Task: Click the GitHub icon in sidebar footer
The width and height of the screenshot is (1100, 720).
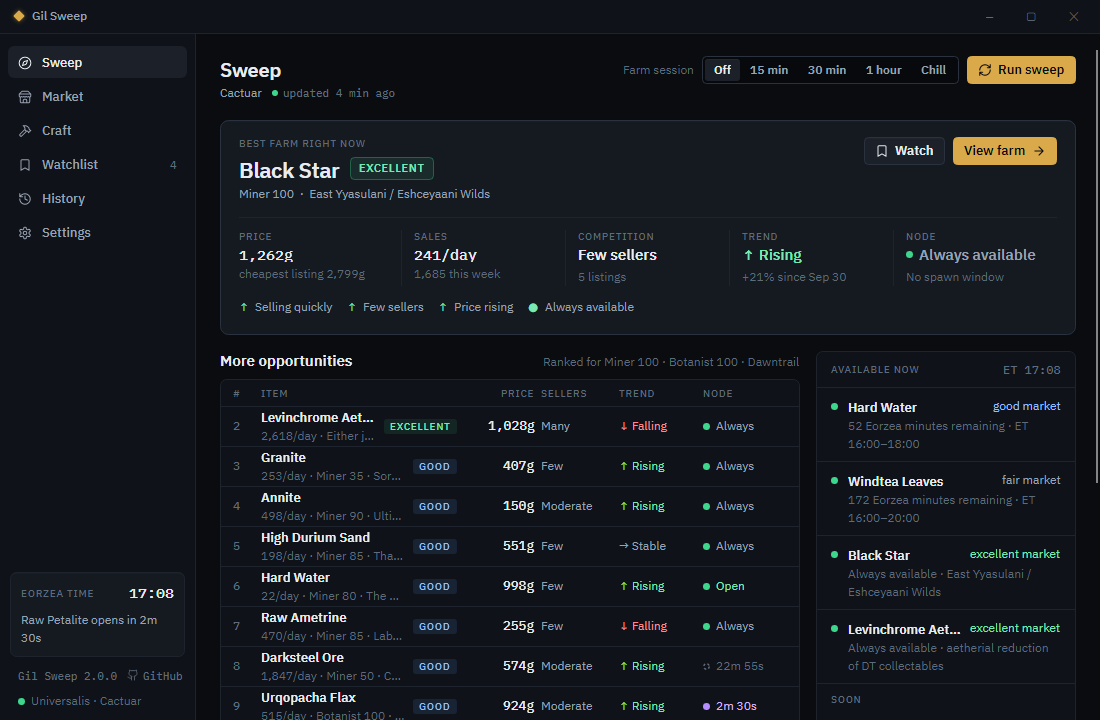Action: click(x=133, y=676)
